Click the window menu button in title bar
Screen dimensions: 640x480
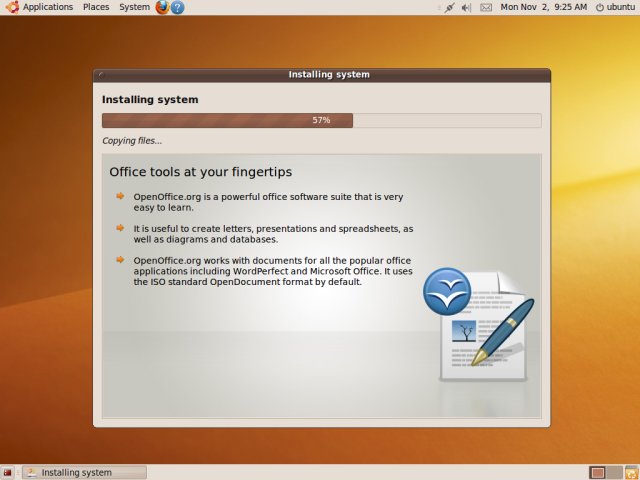tap(101, 75)
